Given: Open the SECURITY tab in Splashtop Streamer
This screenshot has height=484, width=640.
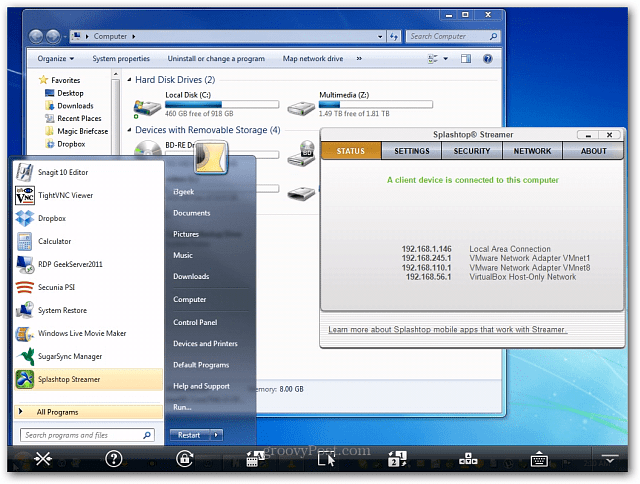Looking at the screenshot, I should (x=472, y=151).
